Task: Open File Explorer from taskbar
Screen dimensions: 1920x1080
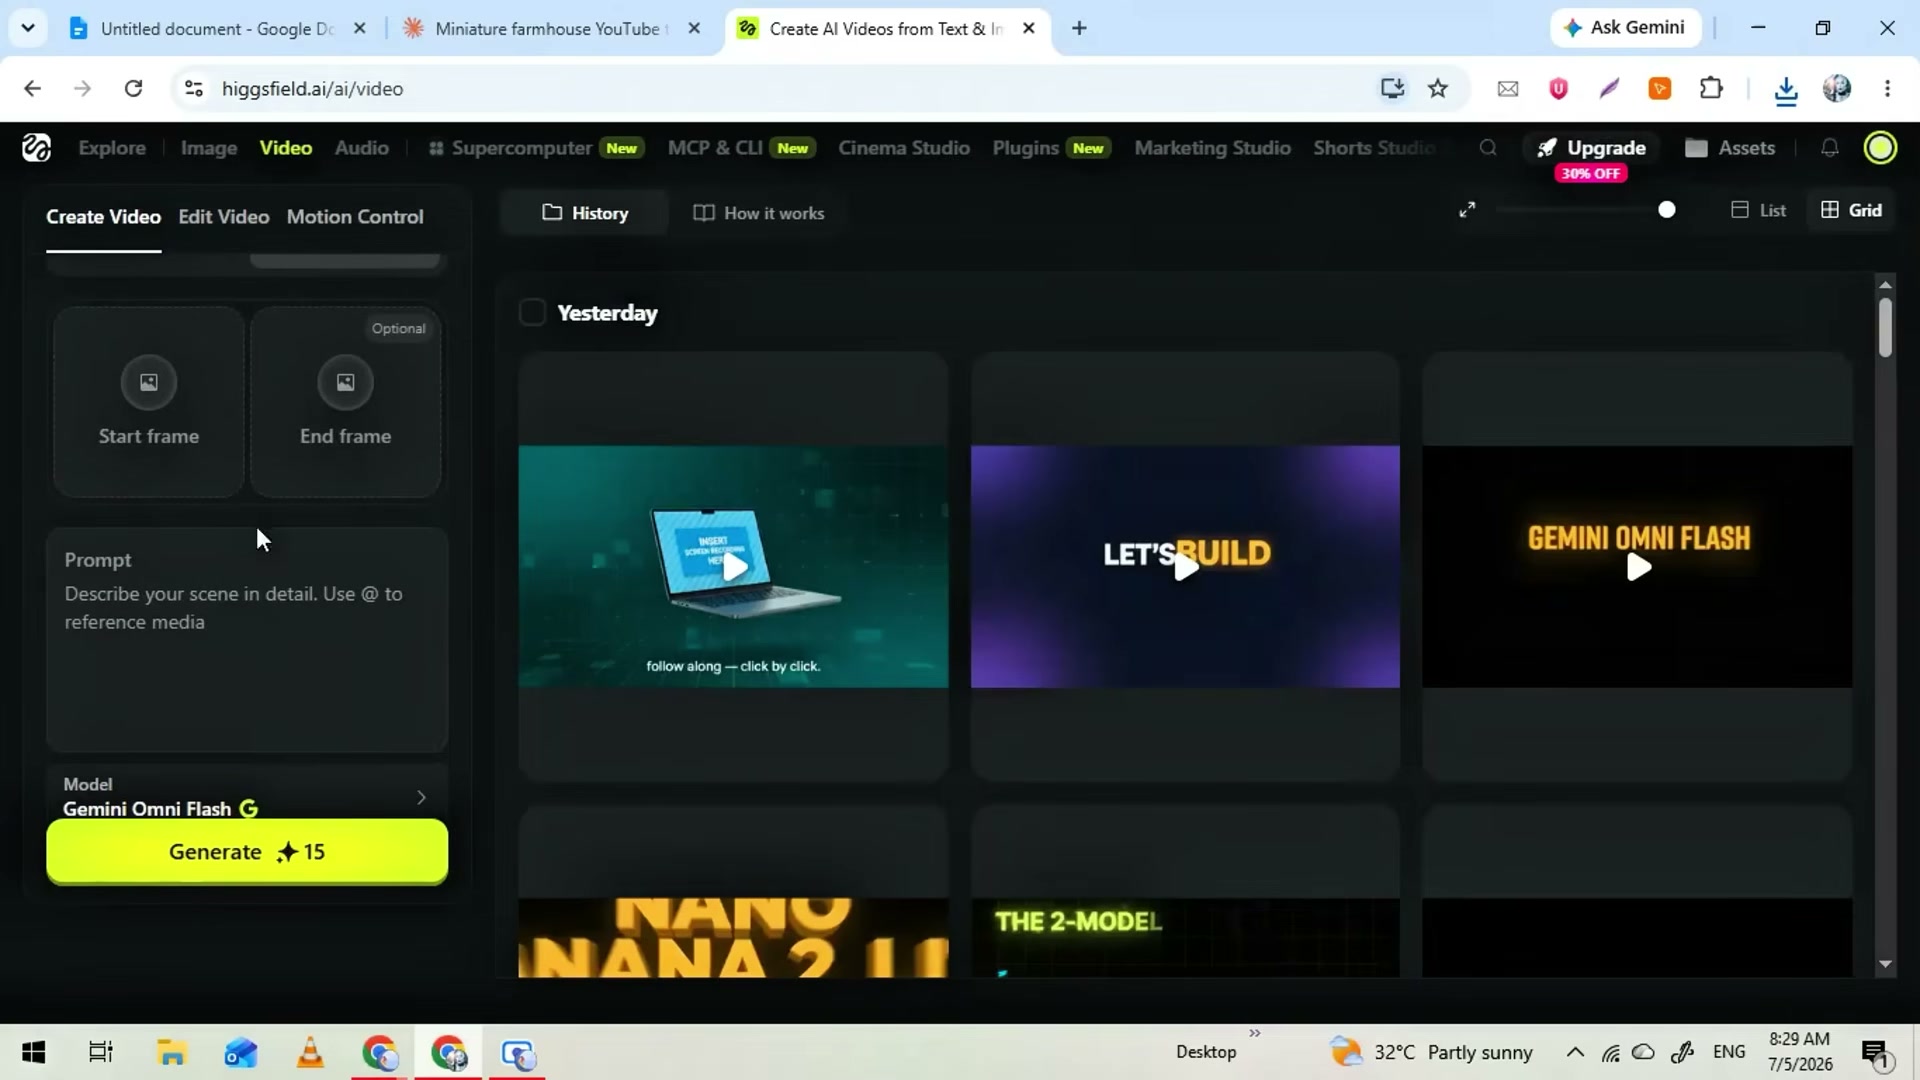Action: click(171, 1052)
